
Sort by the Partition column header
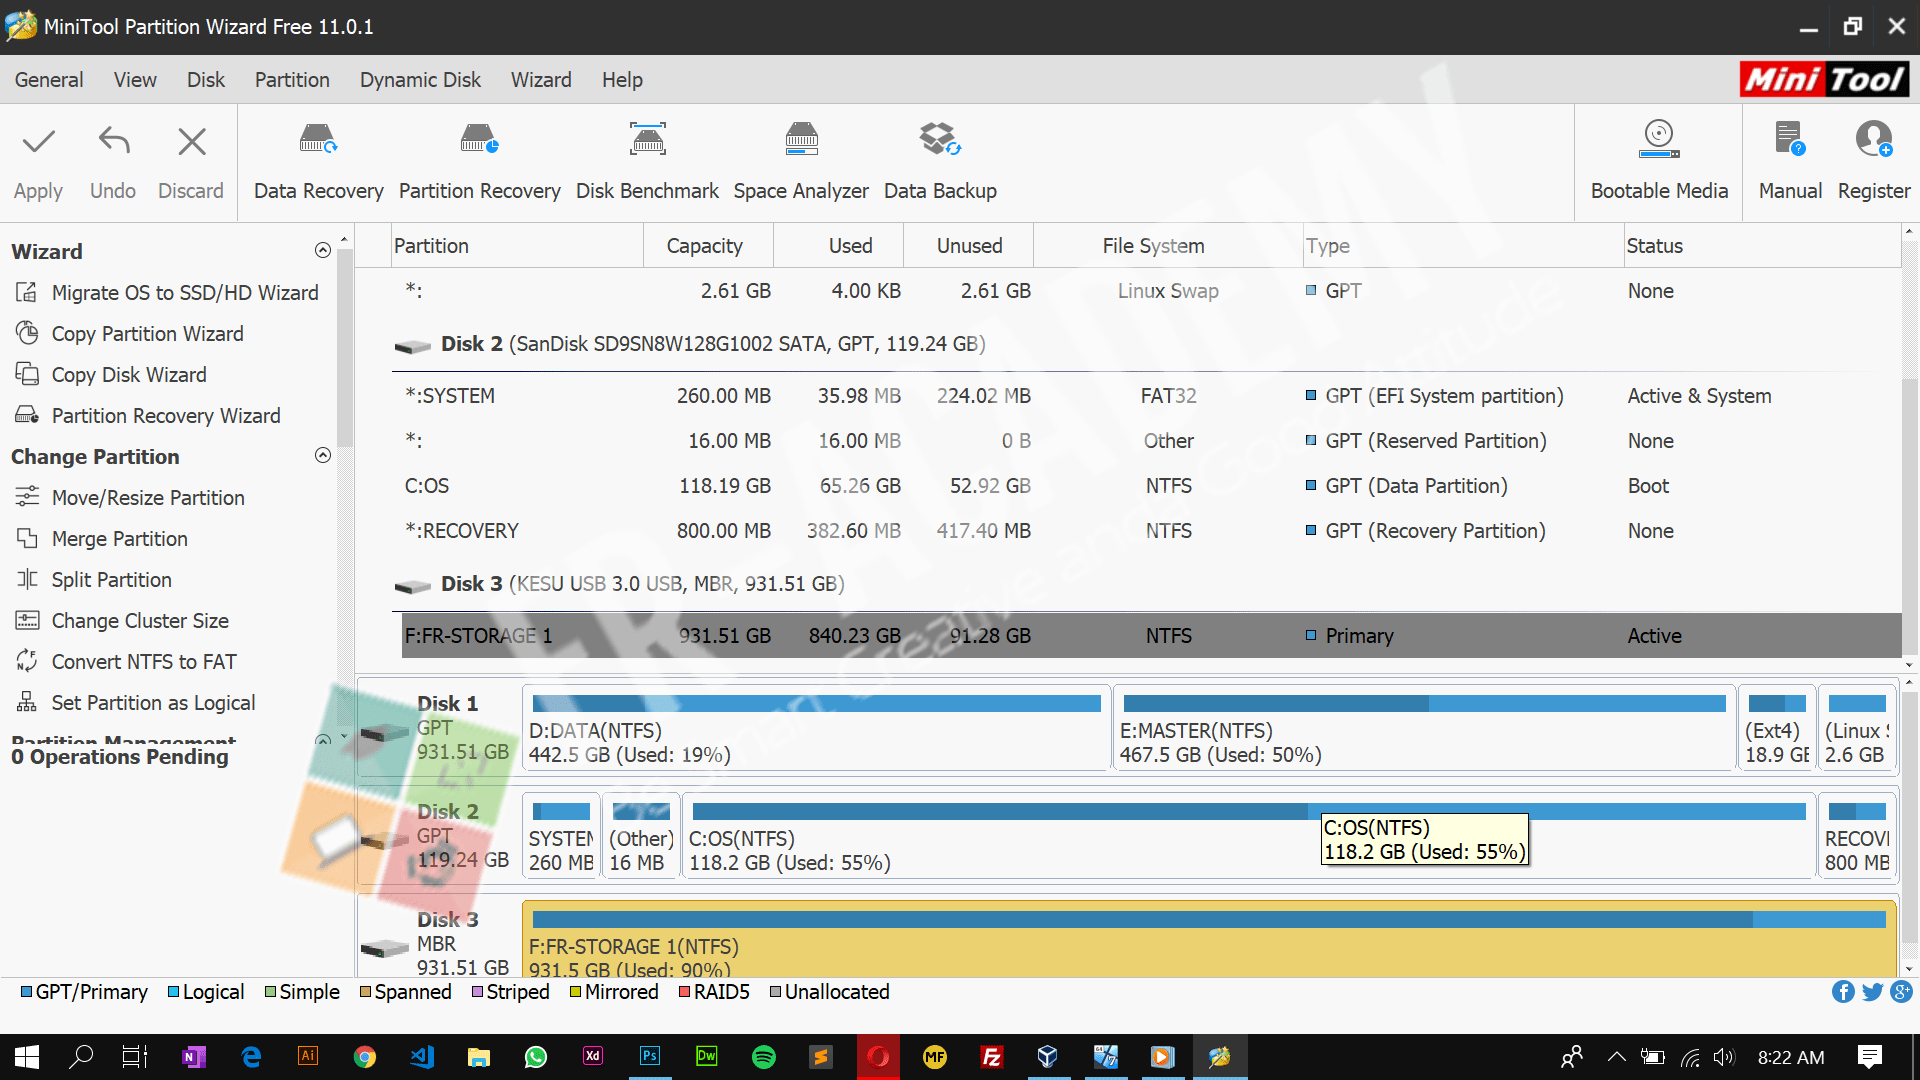[x=517, y=246]
